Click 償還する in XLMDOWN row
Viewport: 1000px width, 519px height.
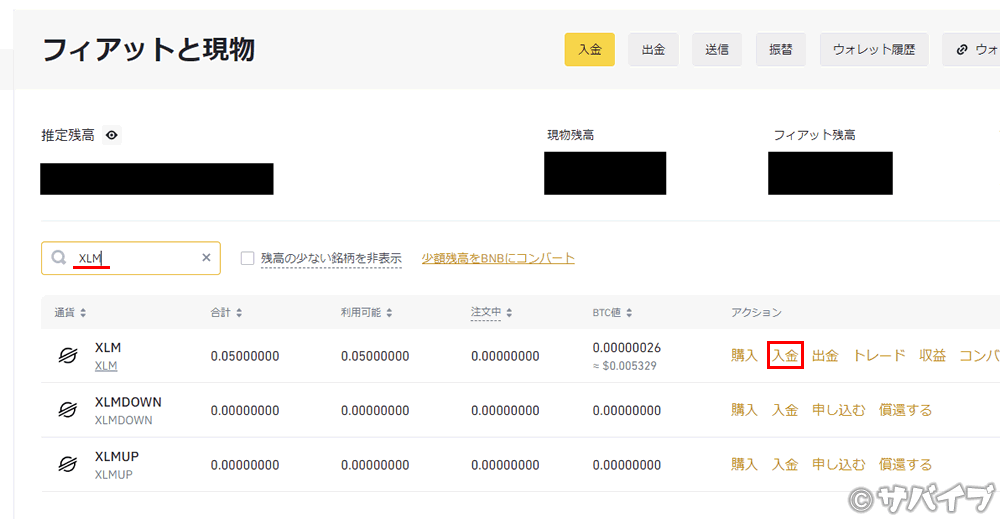click(x=906, y=410)
